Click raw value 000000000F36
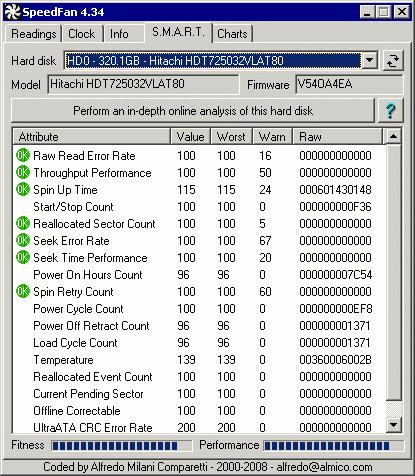 [335, 207]
